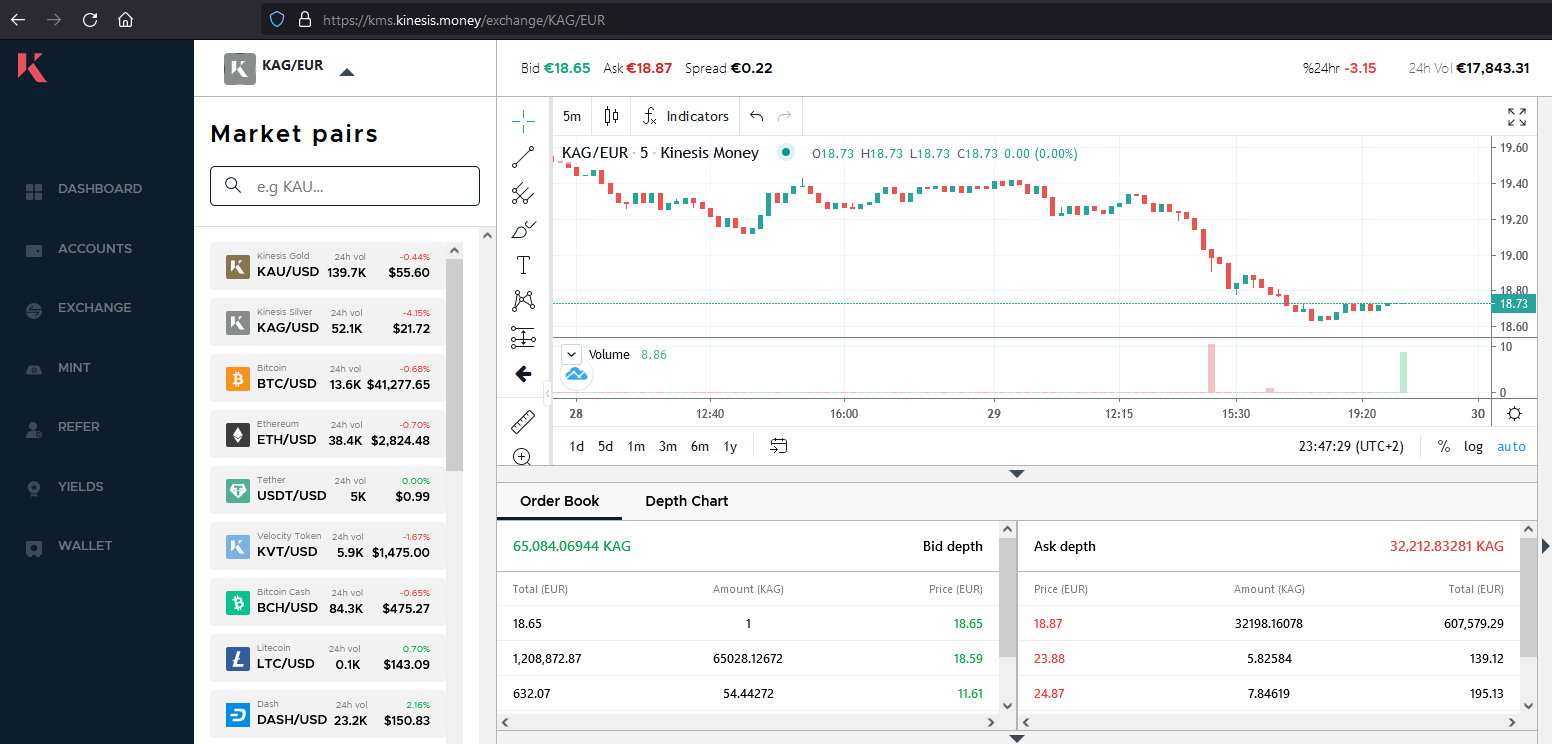The width and height of the screenshot is (1552, 744).
Task: Open the candlestick chart style selector
Action: click(x=611, y=116)
